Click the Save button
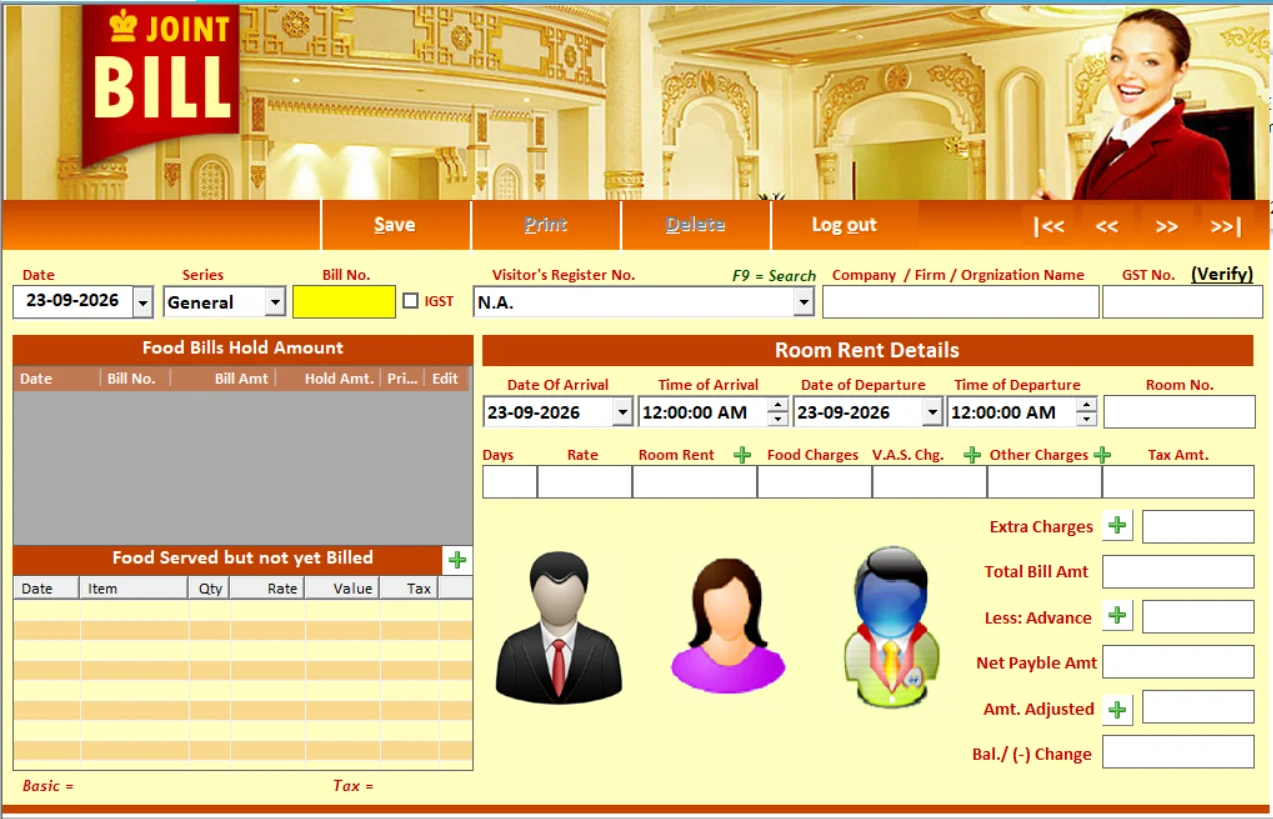 tap(395, 225)
